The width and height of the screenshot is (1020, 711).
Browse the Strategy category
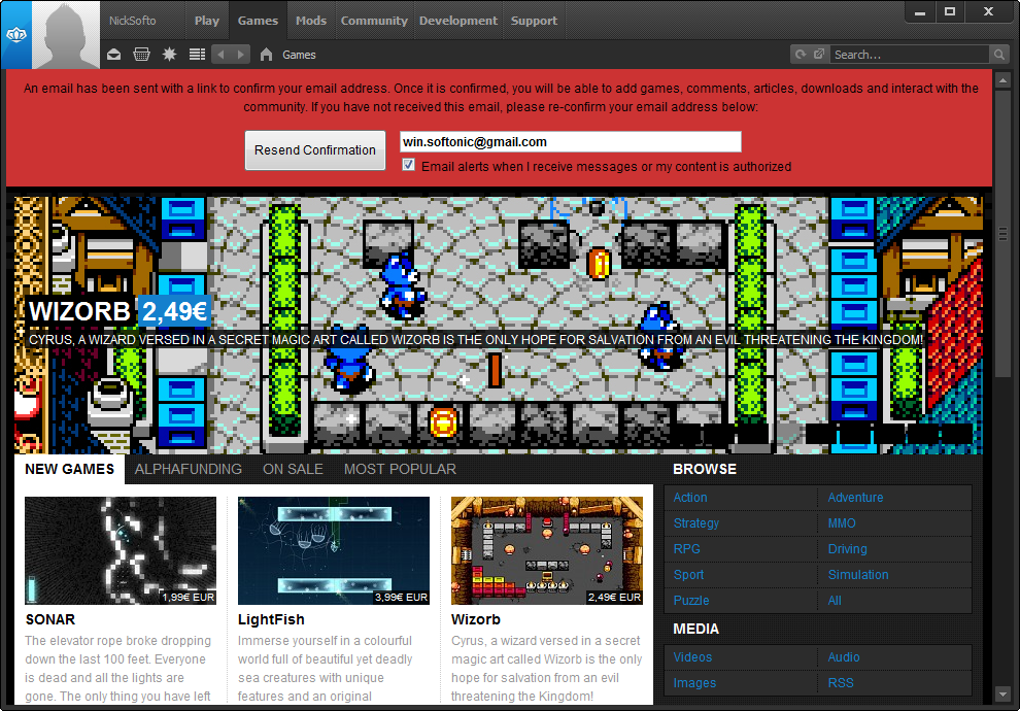click(696, 523)
